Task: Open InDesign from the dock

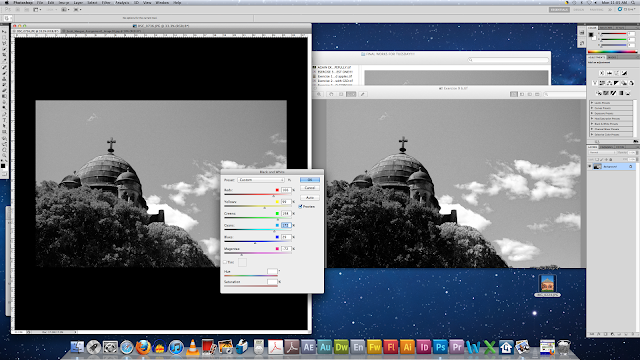Action: click(424, 347)
